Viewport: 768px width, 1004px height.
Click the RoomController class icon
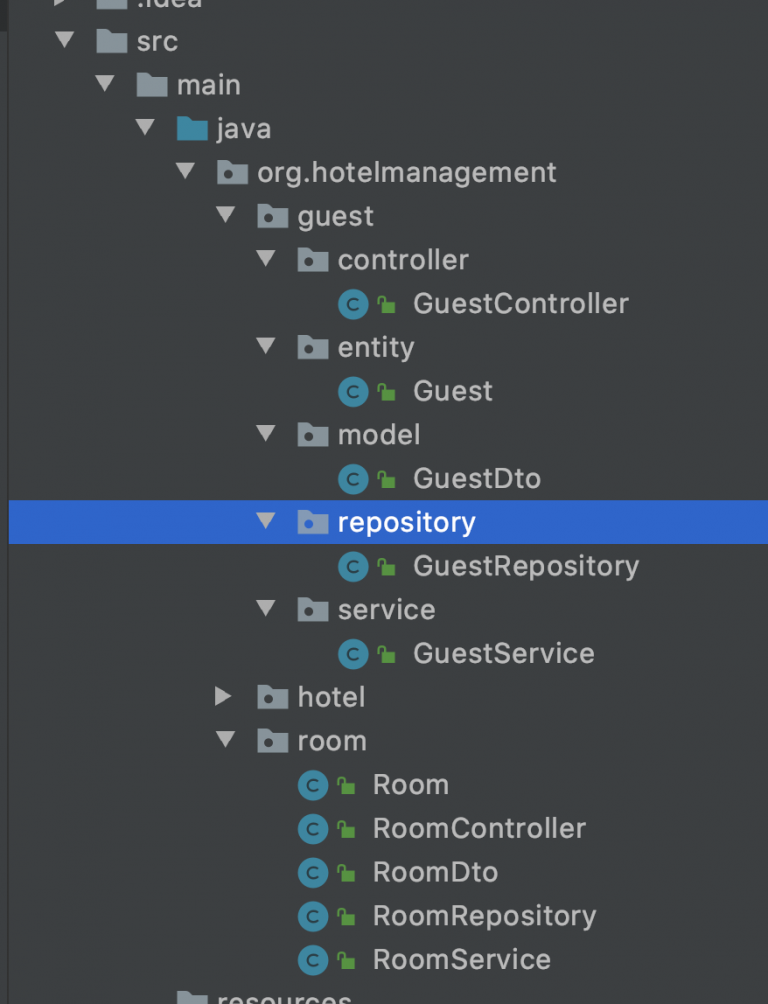coord(313,828)
